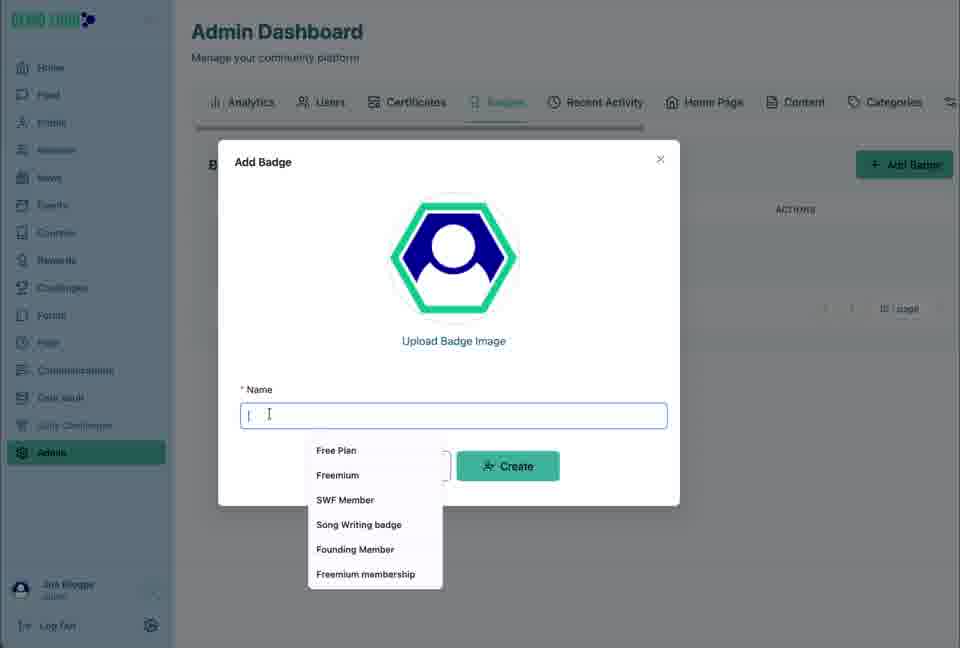Click the Forum icon in the sidebar
Viewport: 960px width, 648px height.
coord(22,315)
